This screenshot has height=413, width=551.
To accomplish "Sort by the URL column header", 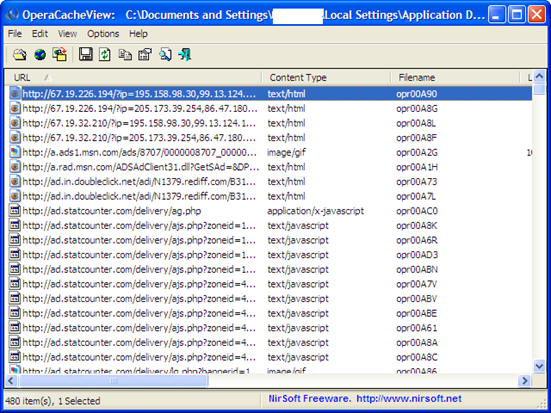I will 133,77.
